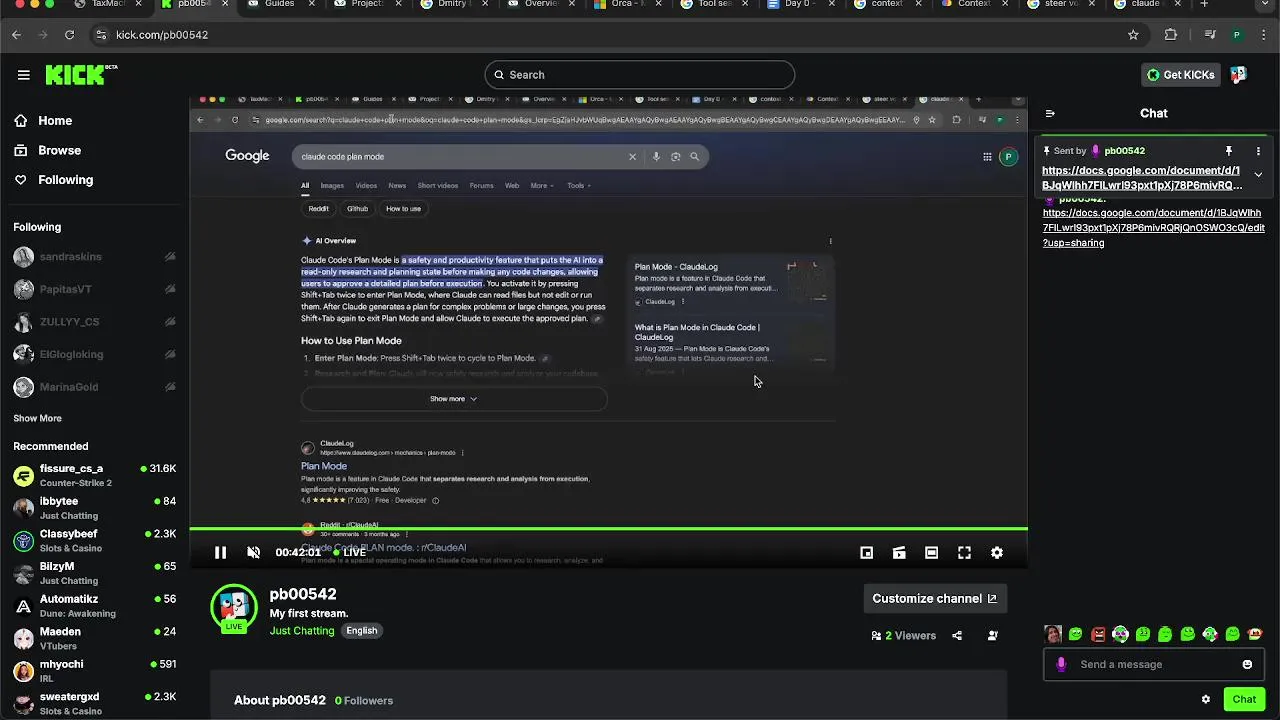Click the Classybeef channel avatar
This screenshot has height=720, width=1280.
click(x=23, y=541)
